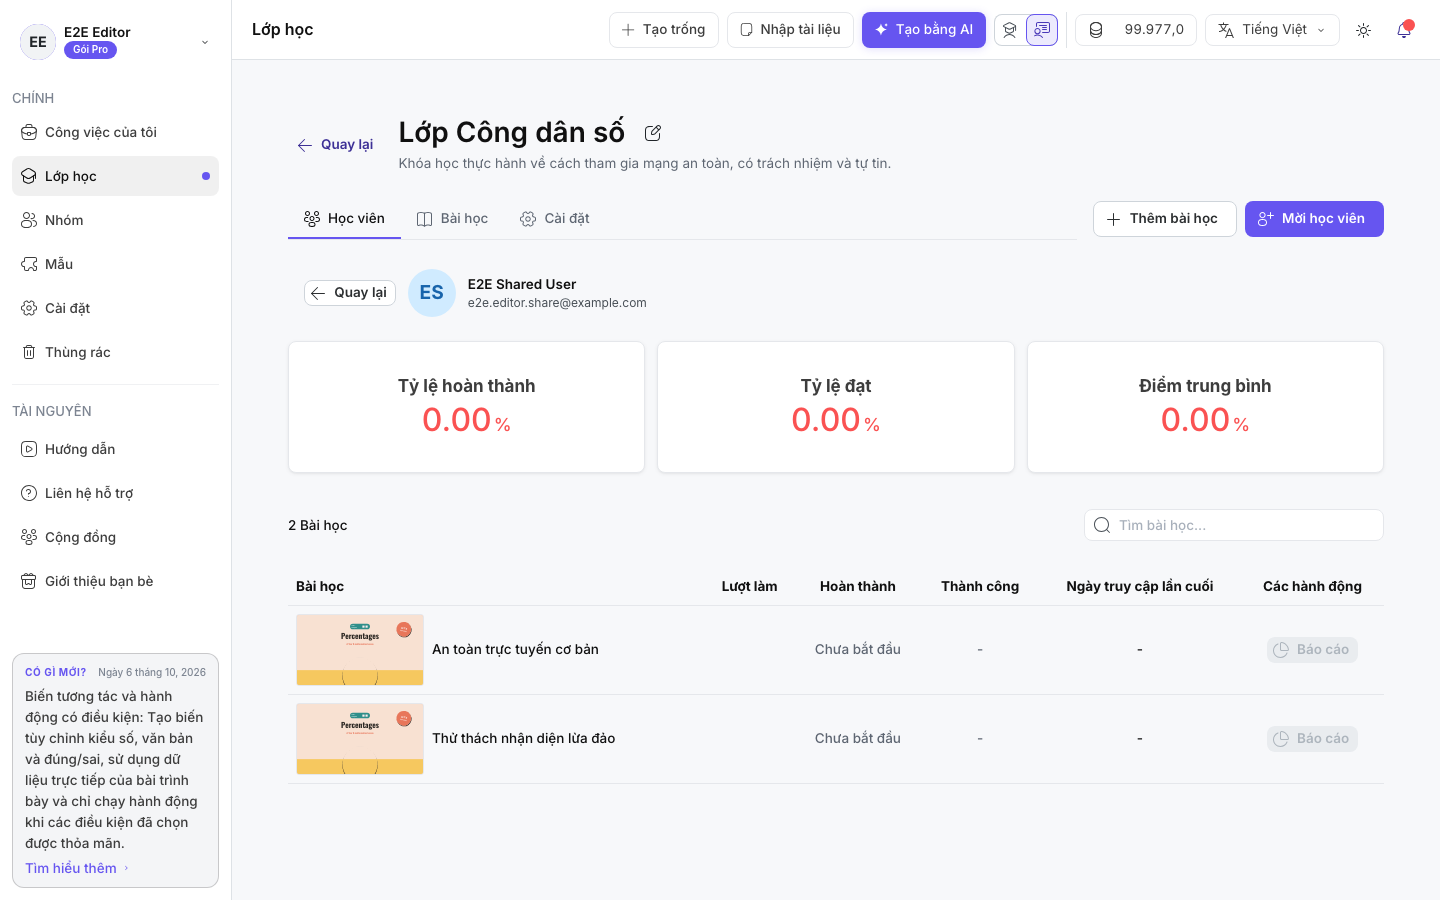
Task: Open Thử thách nhận diện lừa đảo thumbnail
Action: pos(360,739)
